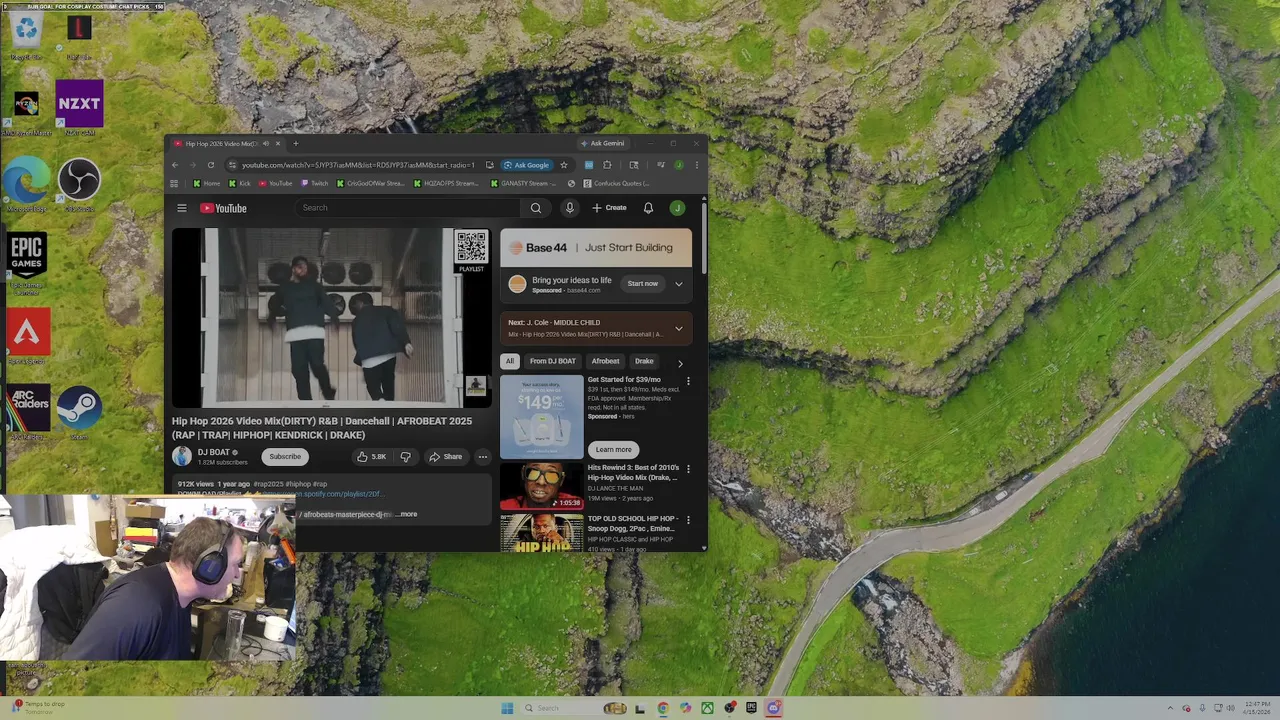
Task: Open the YouTube hamburger guide menu
Action: (182, 208)
